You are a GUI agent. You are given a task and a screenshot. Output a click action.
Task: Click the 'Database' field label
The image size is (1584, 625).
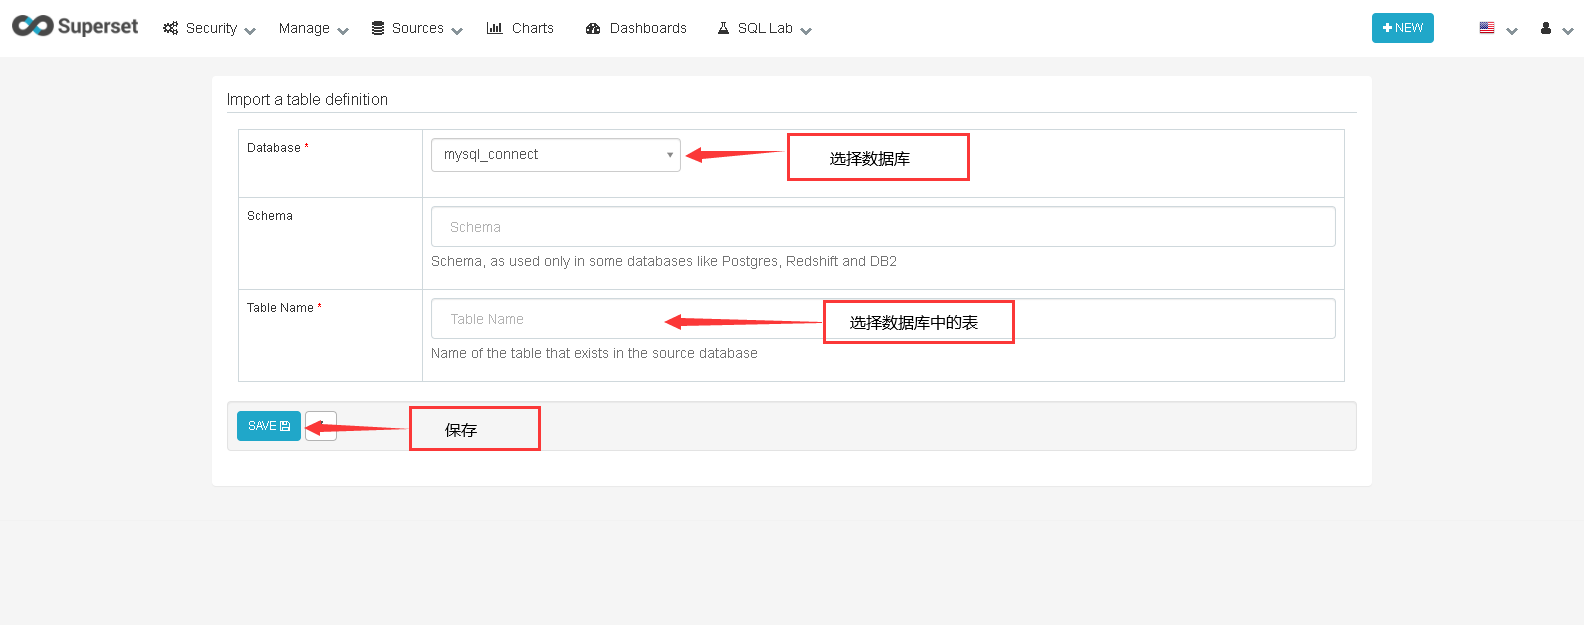[274, 148]
